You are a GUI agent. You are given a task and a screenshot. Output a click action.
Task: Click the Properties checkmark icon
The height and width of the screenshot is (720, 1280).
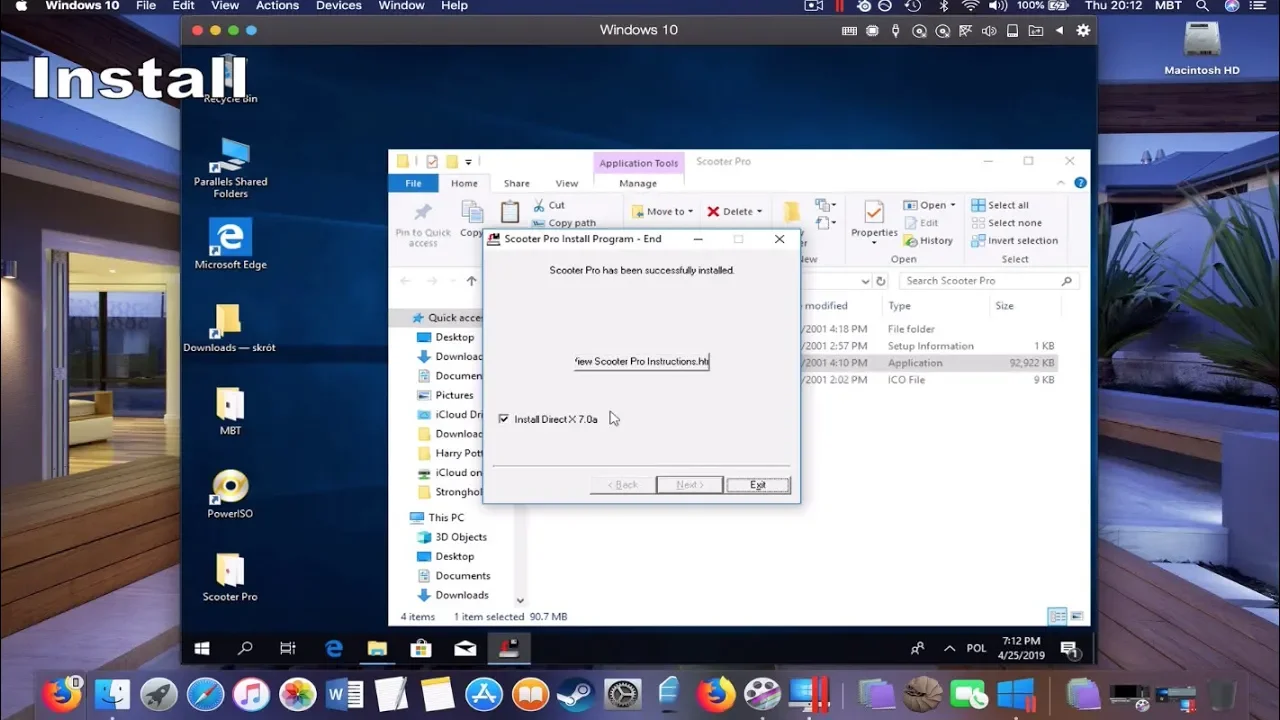click(874, 213)
